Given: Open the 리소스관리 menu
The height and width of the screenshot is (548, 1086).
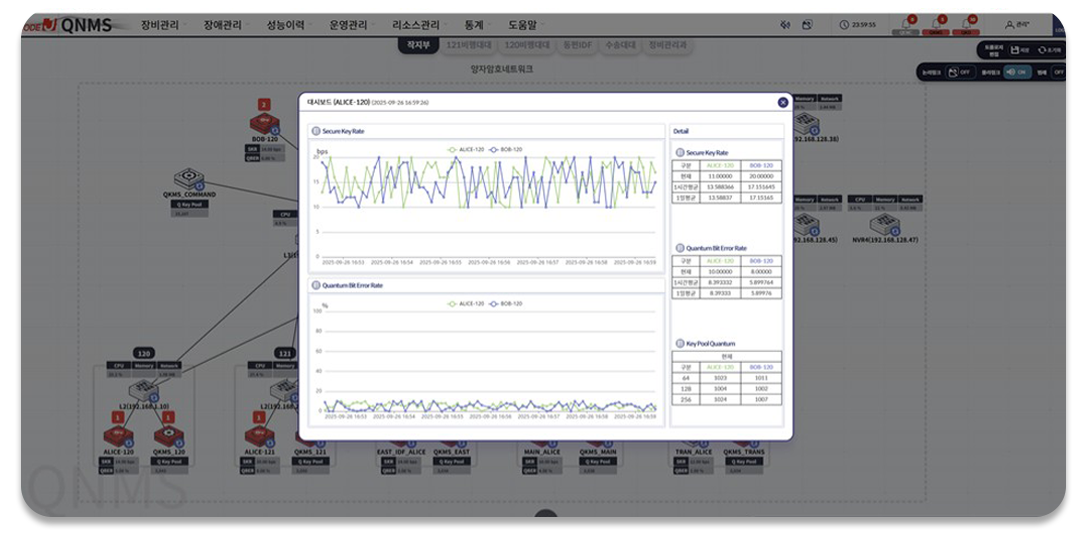Looking at the screenshot, I should [x=416, y=25].
